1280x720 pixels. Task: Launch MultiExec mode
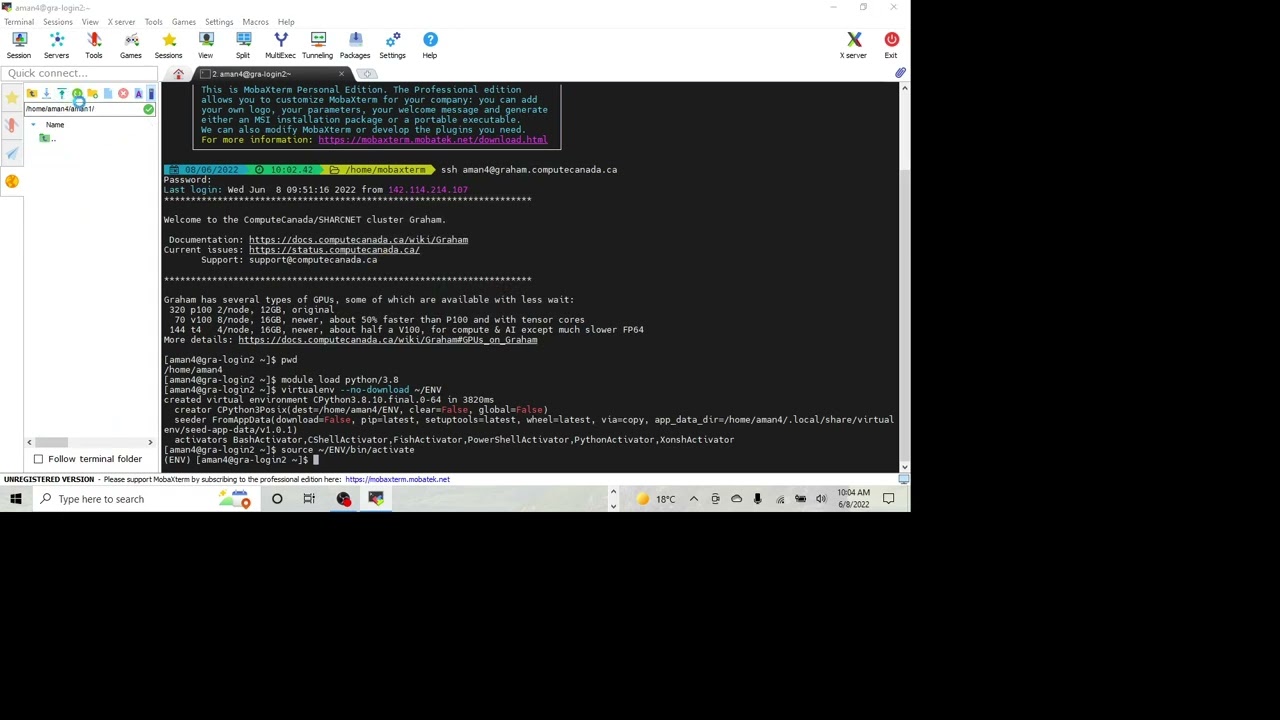pos(280,45)
